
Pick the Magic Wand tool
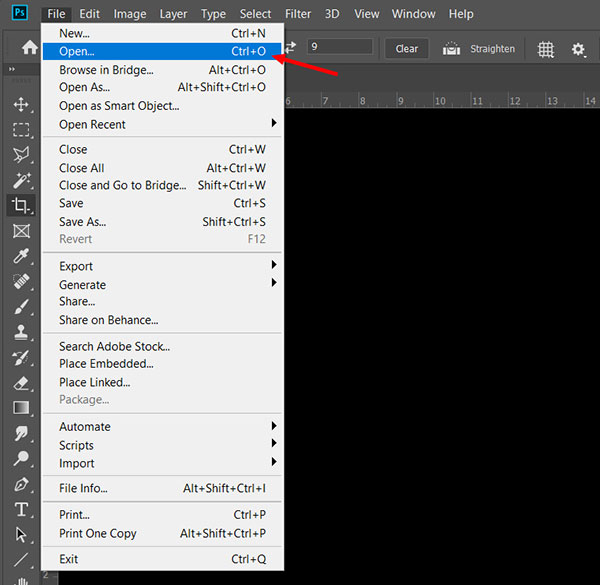(x=21, y=181)
